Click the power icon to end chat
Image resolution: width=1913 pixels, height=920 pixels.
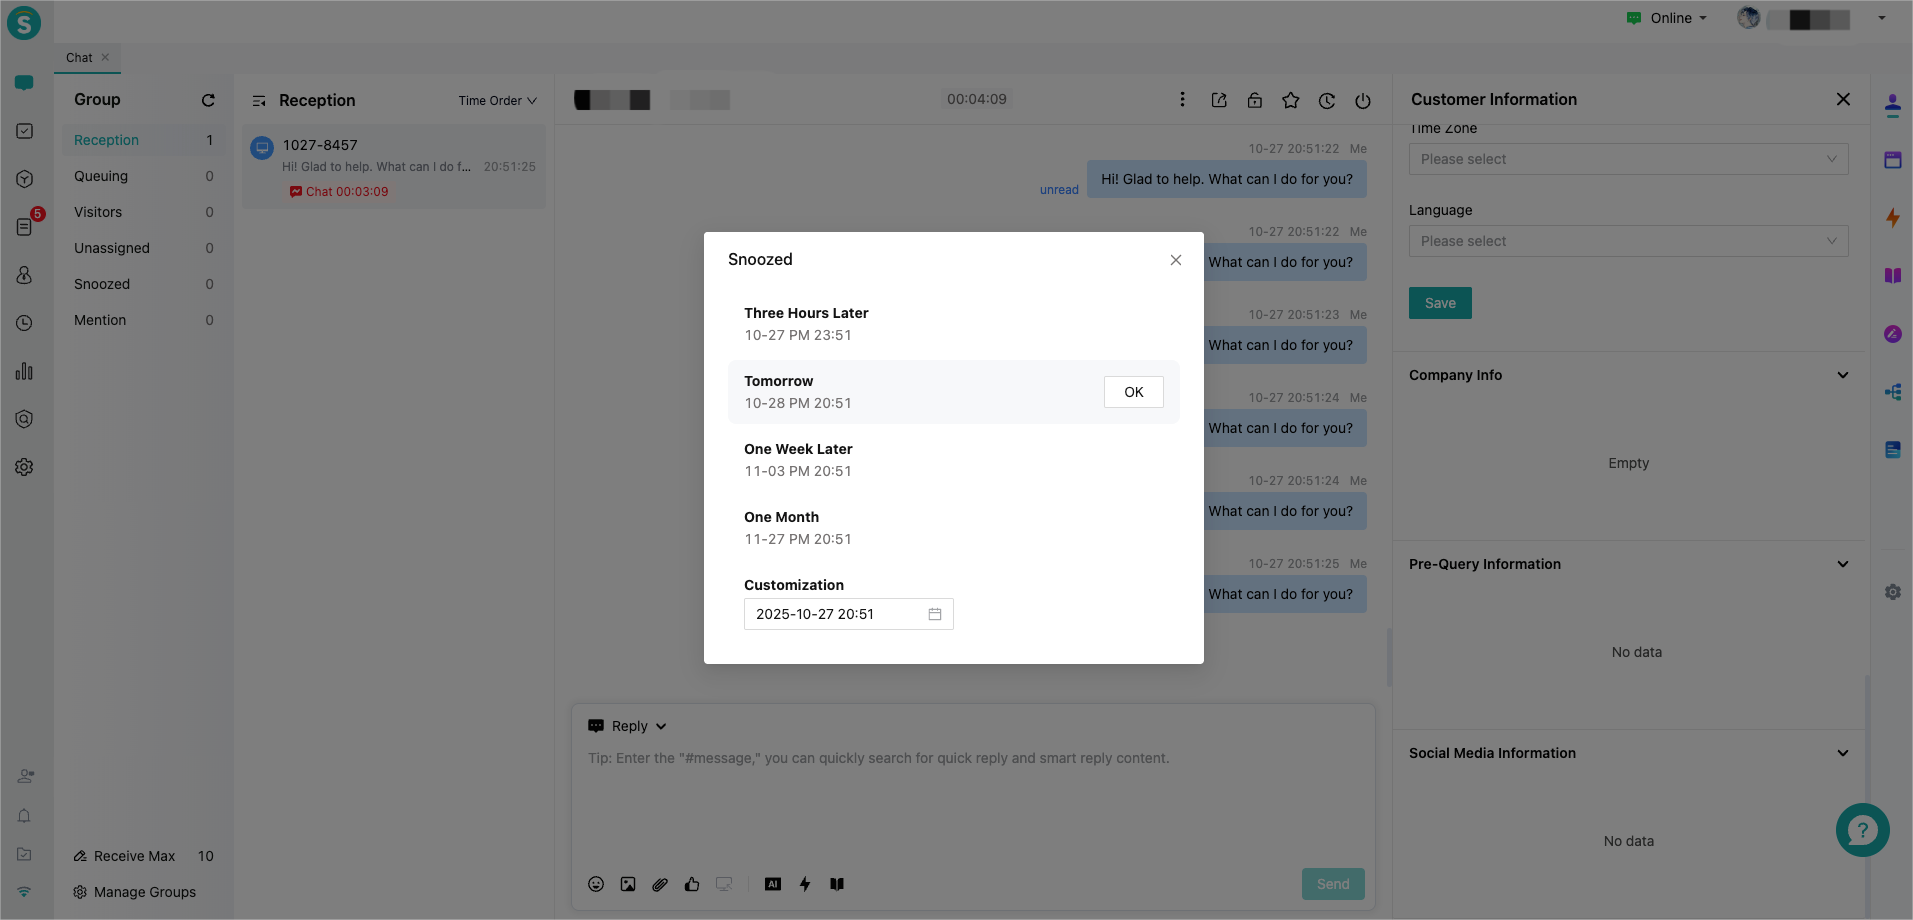tap(1363, 100)
